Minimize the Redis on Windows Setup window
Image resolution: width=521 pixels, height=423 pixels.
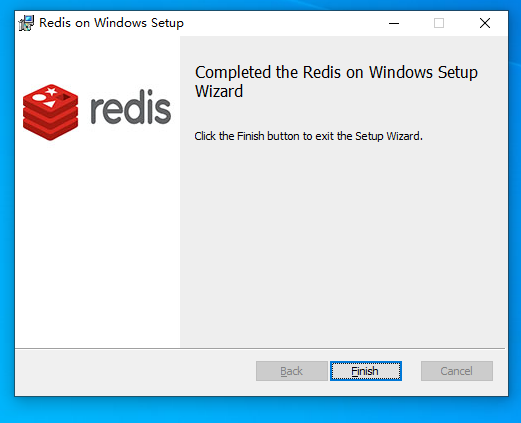(394, 23)
